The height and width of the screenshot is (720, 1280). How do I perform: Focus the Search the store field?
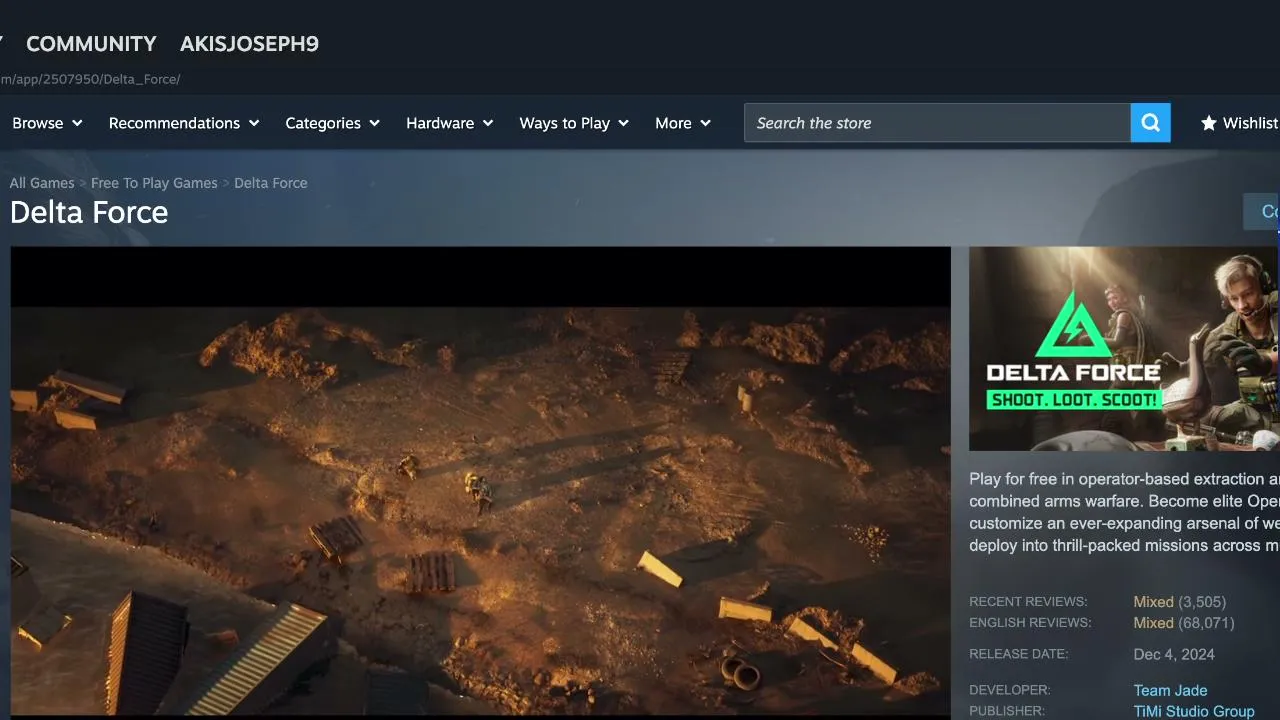pyautogui.click(x=937, y=123)
